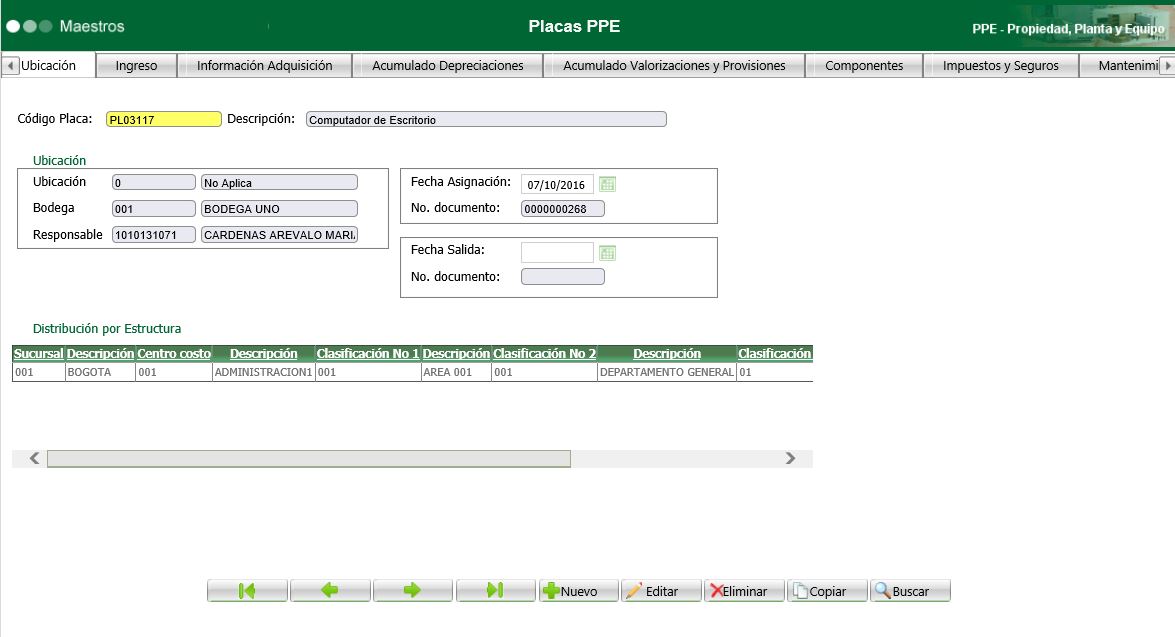Click the Bodega code field 001
The height and width of the screenshot is (637, 1175).
coord(154,208)
